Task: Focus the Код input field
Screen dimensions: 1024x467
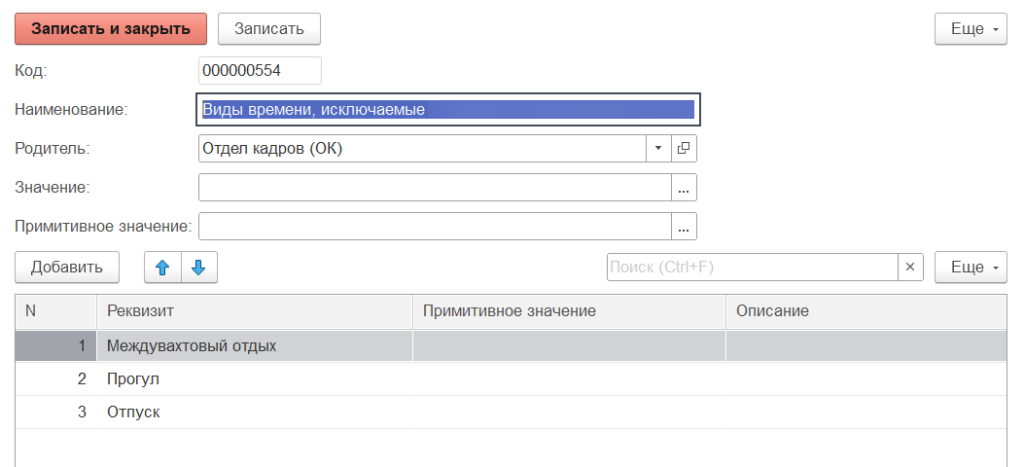Action: (260, 71)
